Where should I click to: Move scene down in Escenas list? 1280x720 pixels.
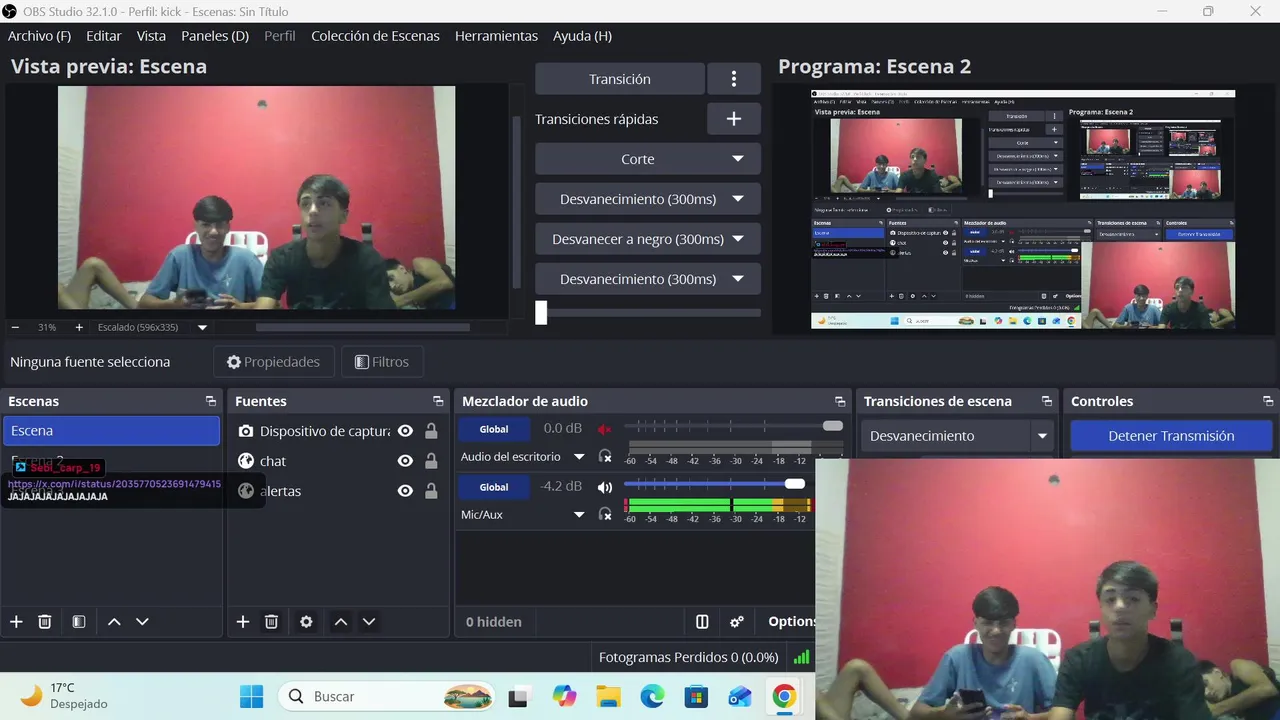point(142,622)
